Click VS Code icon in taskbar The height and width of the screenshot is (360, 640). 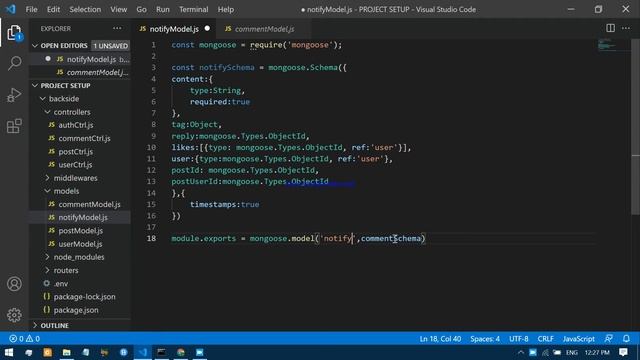point(142,352)
